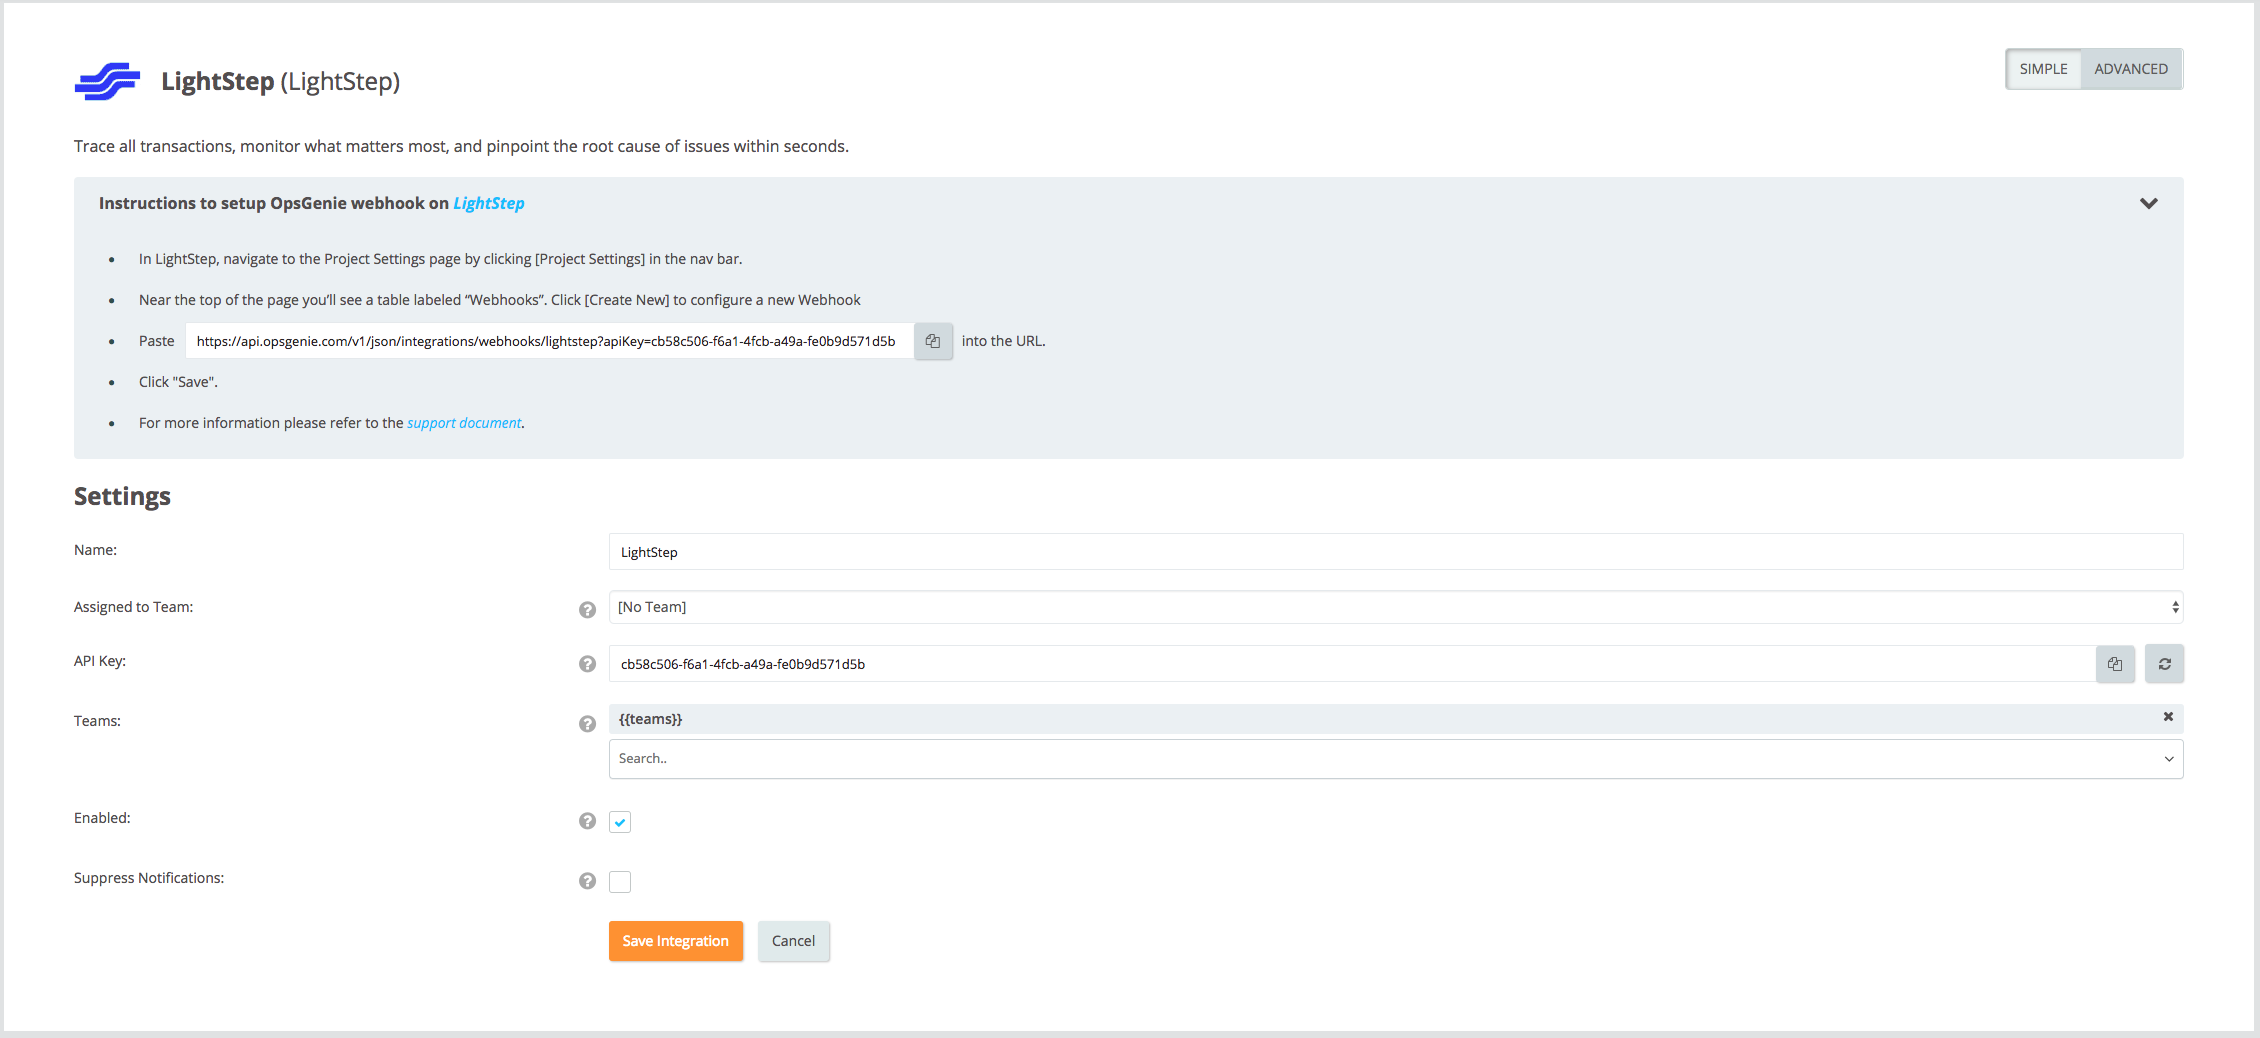Screen dimensions: 2260x1038
Task: Copy the webhook URL in instructions
Action: tap(933, 341)
